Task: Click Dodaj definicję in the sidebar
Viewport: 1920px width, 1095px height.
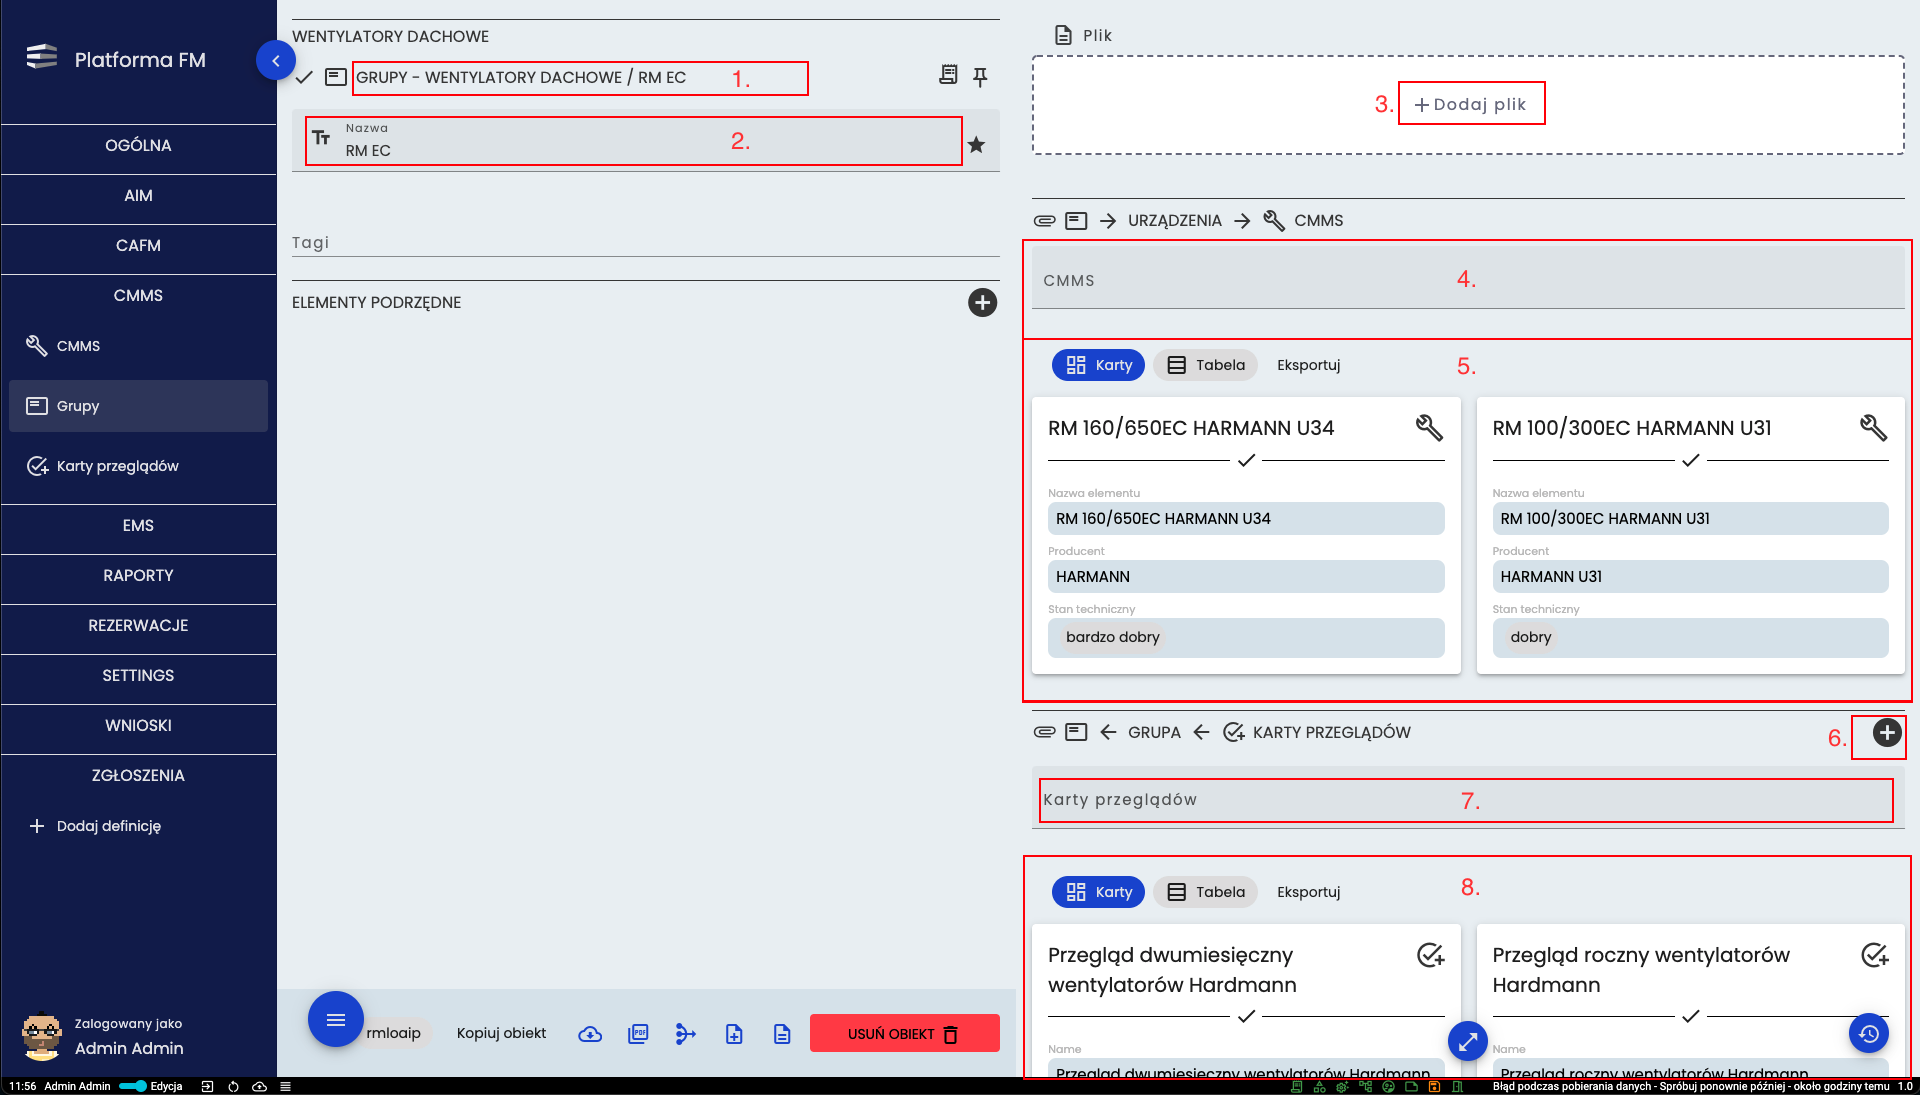Action: coord(96,826)
